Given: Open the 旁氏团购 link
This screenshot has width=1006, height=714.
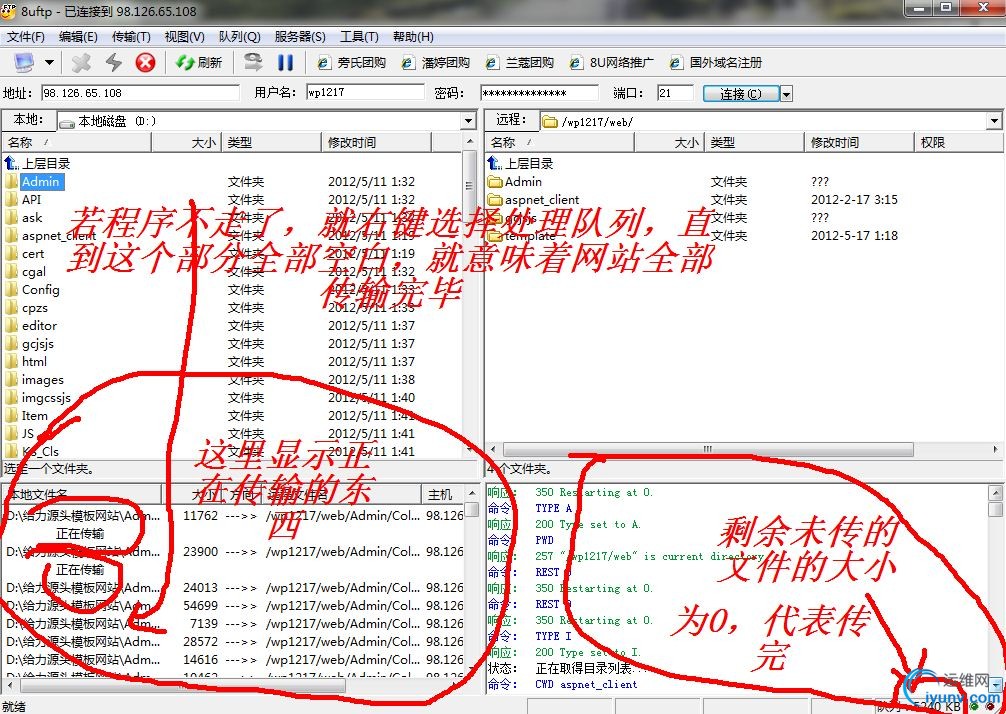Looking at the screenshot, I should point(352,63).
